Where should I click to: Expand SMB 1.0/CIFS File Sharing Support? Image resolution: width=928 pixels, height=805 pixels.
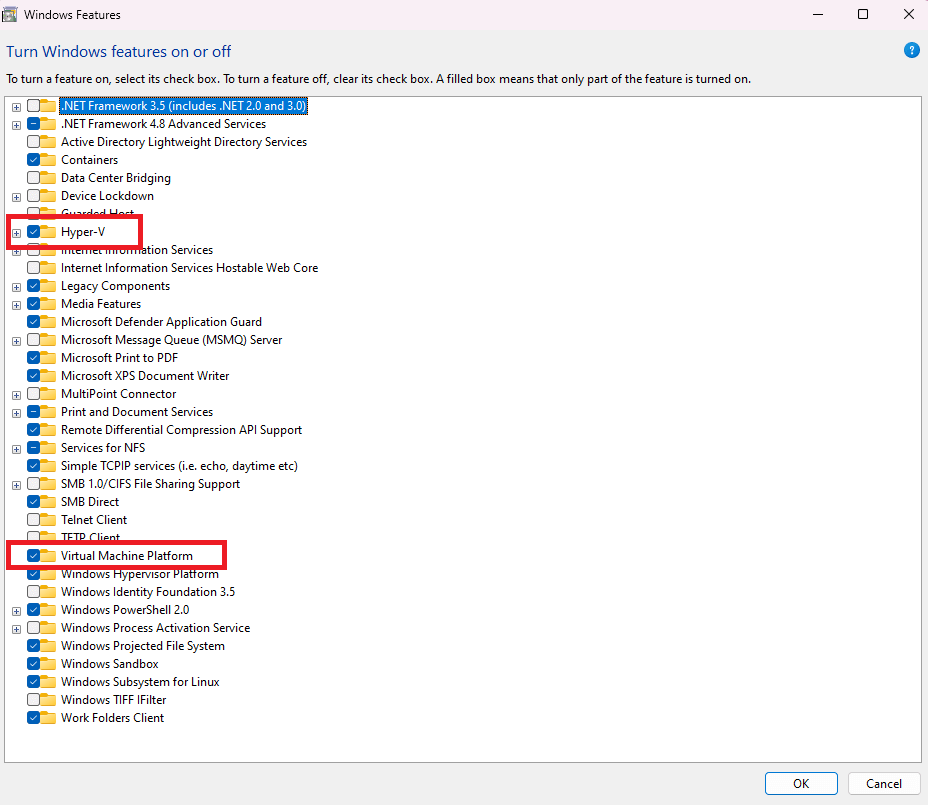(17, 485)
